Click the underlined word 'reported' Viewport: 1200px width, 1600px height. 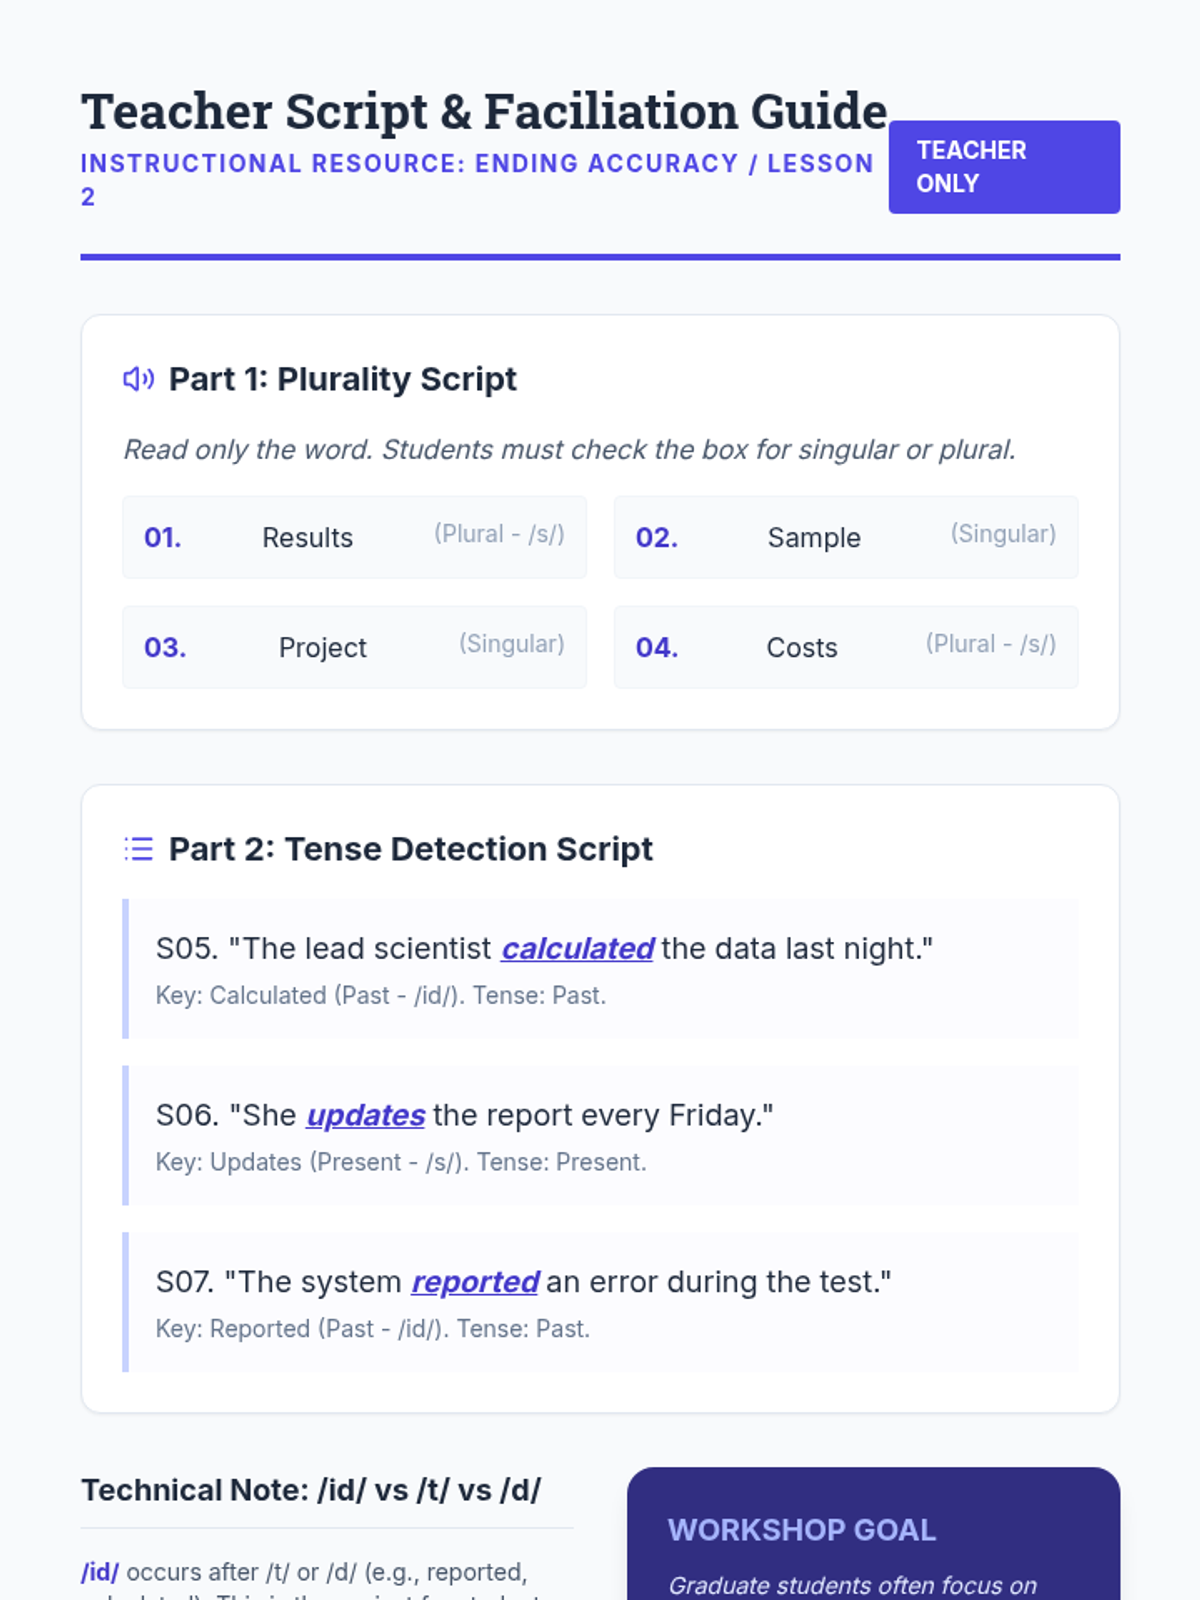(x=474, y=1282)
